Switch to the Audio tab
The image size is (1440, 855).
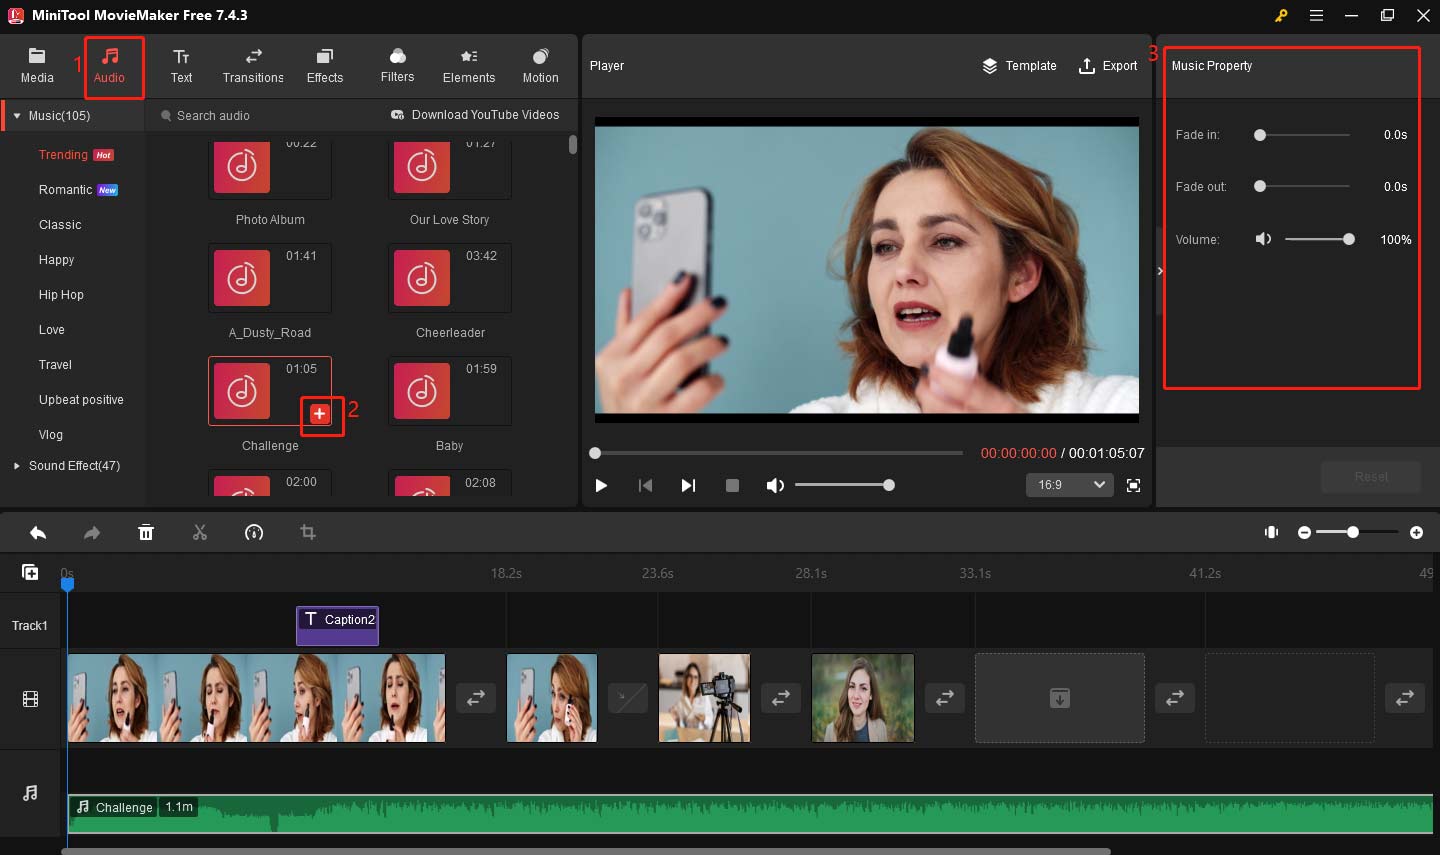(x=110, y=66)
